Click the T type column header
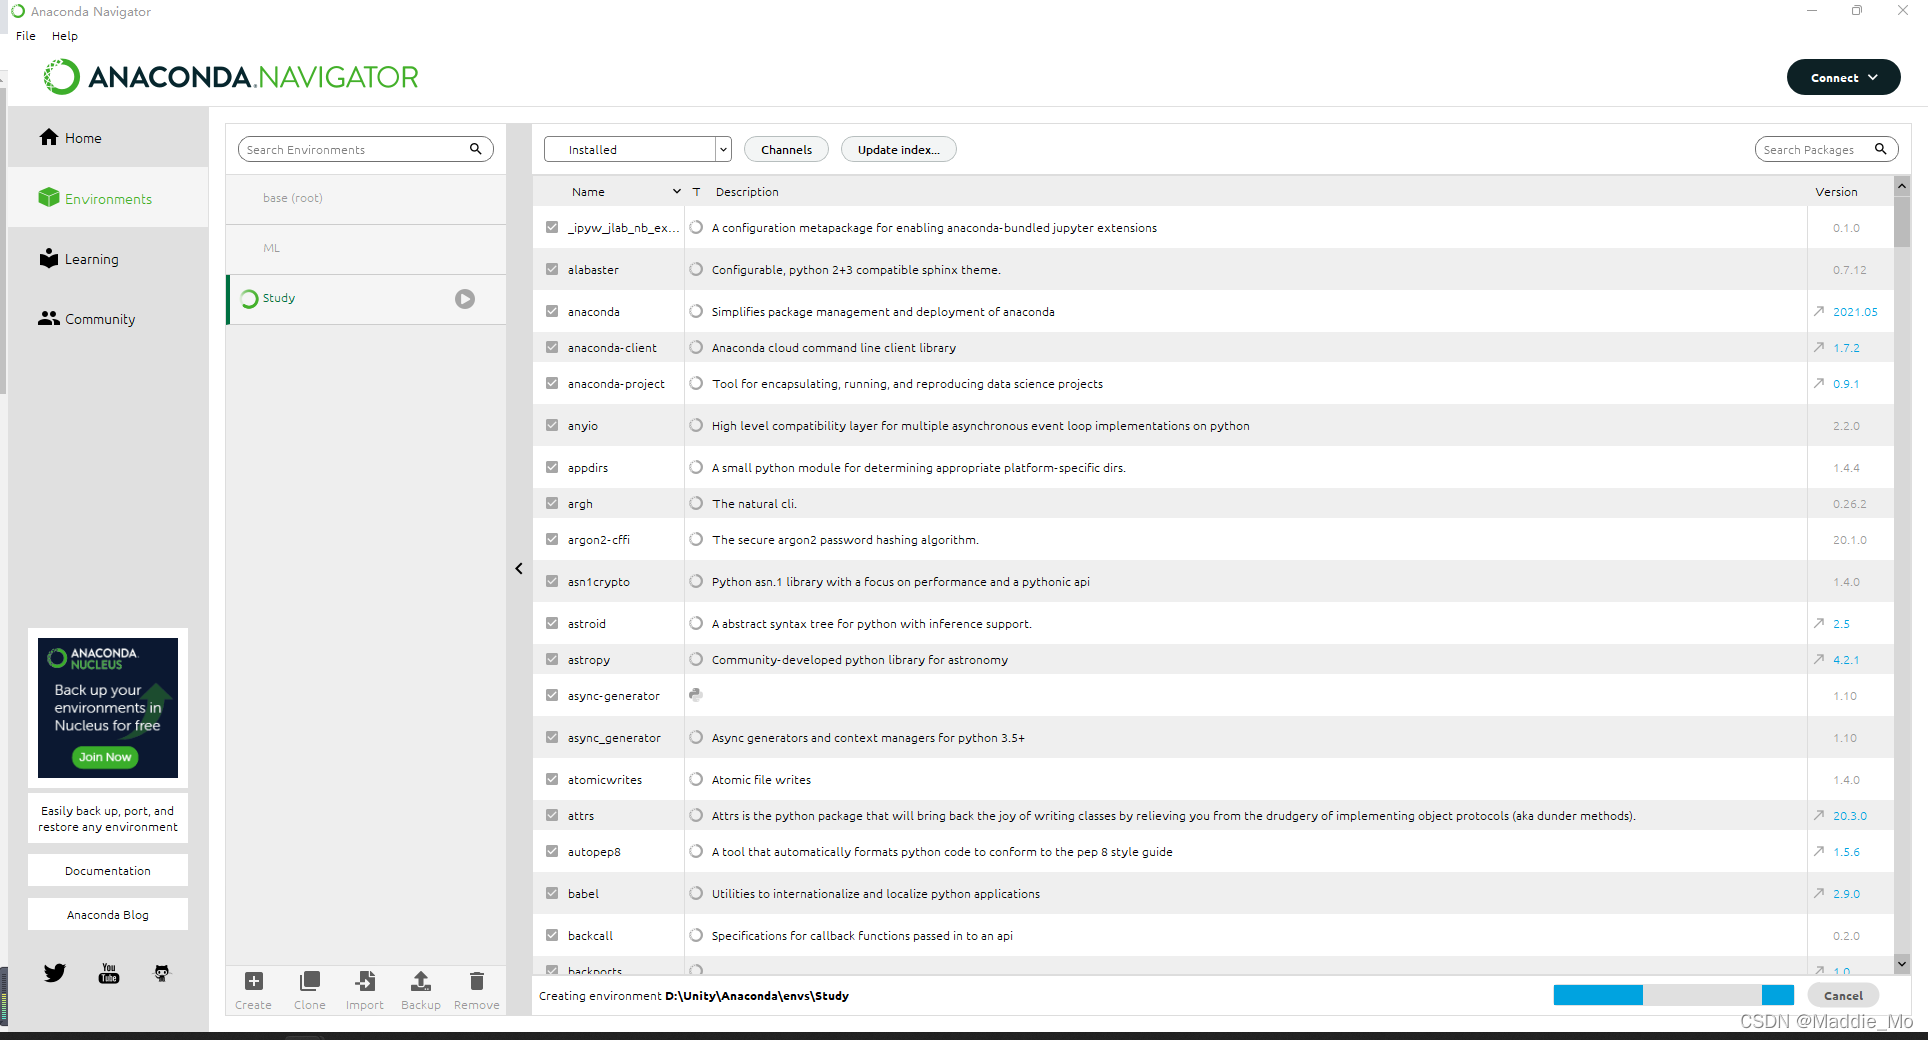 click(x=696, y=192)
